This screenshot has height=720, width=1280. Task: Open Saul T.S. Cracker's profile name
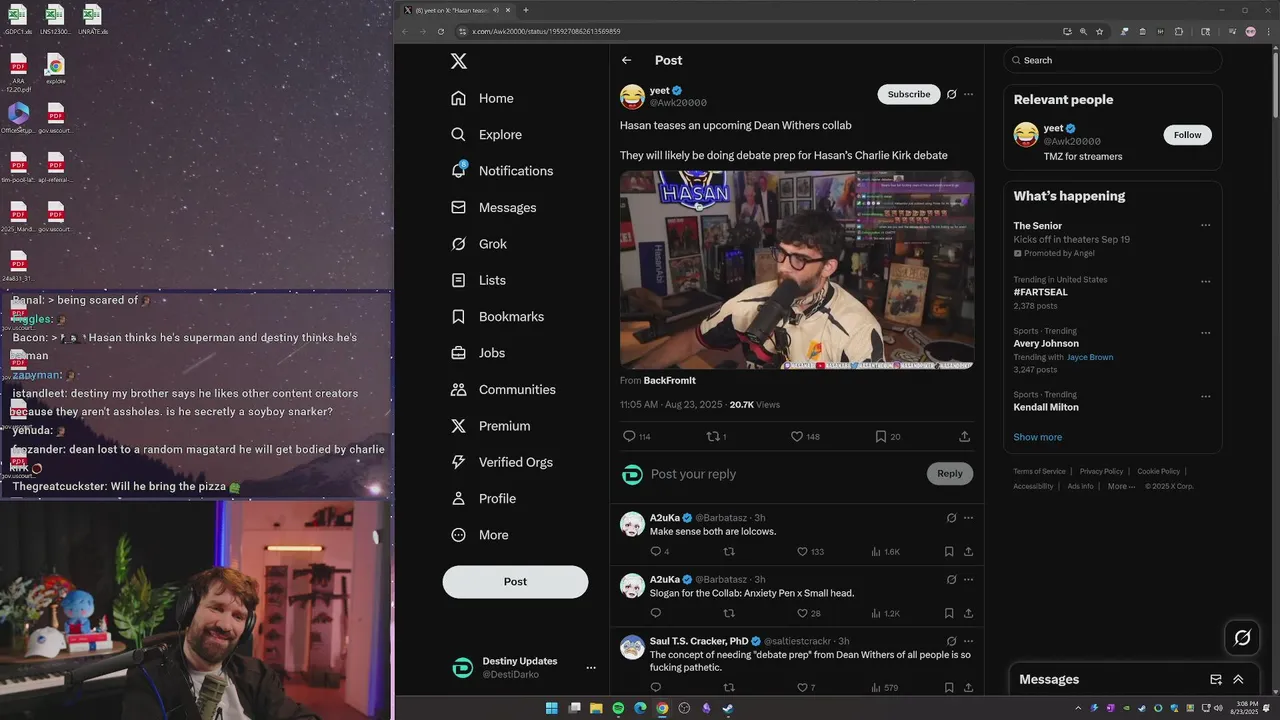click(699, 641)
